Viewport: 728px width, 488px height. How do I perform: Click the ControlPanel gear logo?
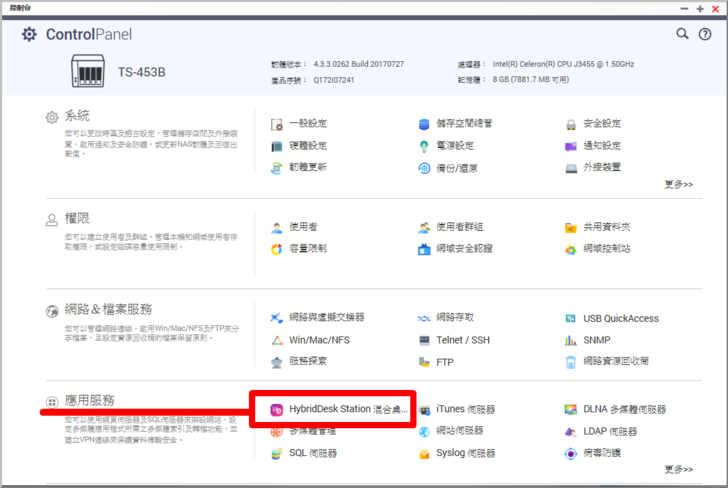coord(29,35)
